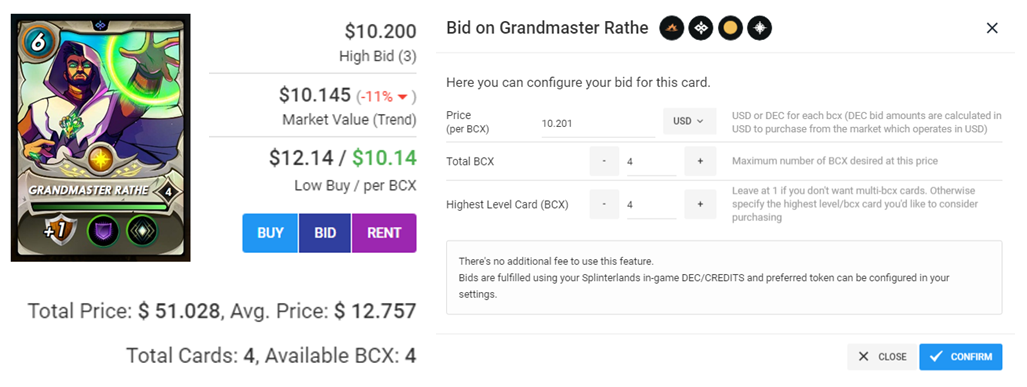
Task: Click the CLOSE button in dialog footer
Action: [882, 357]
